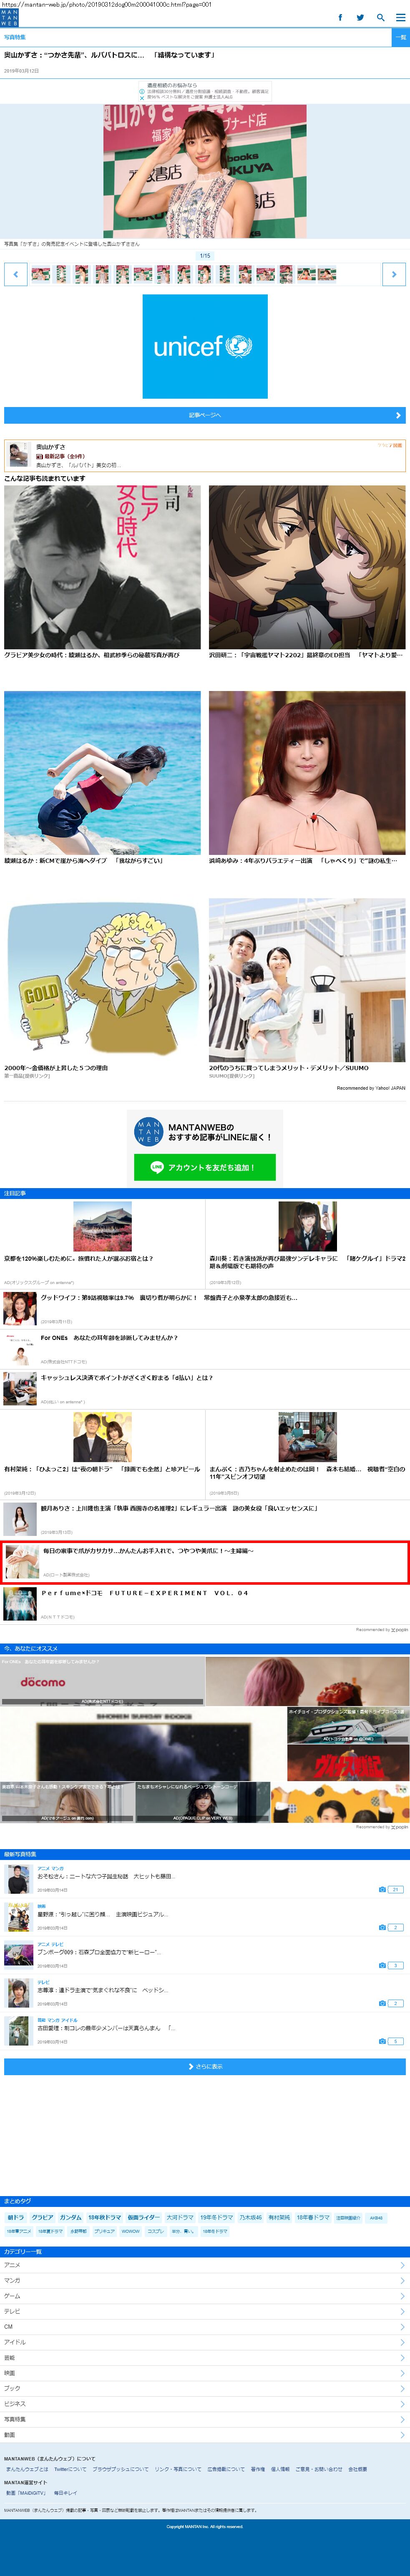This screenshot has width=410, height=2576.
Task: Go to previous photo with left arrow
Action: tap(15, 274)
